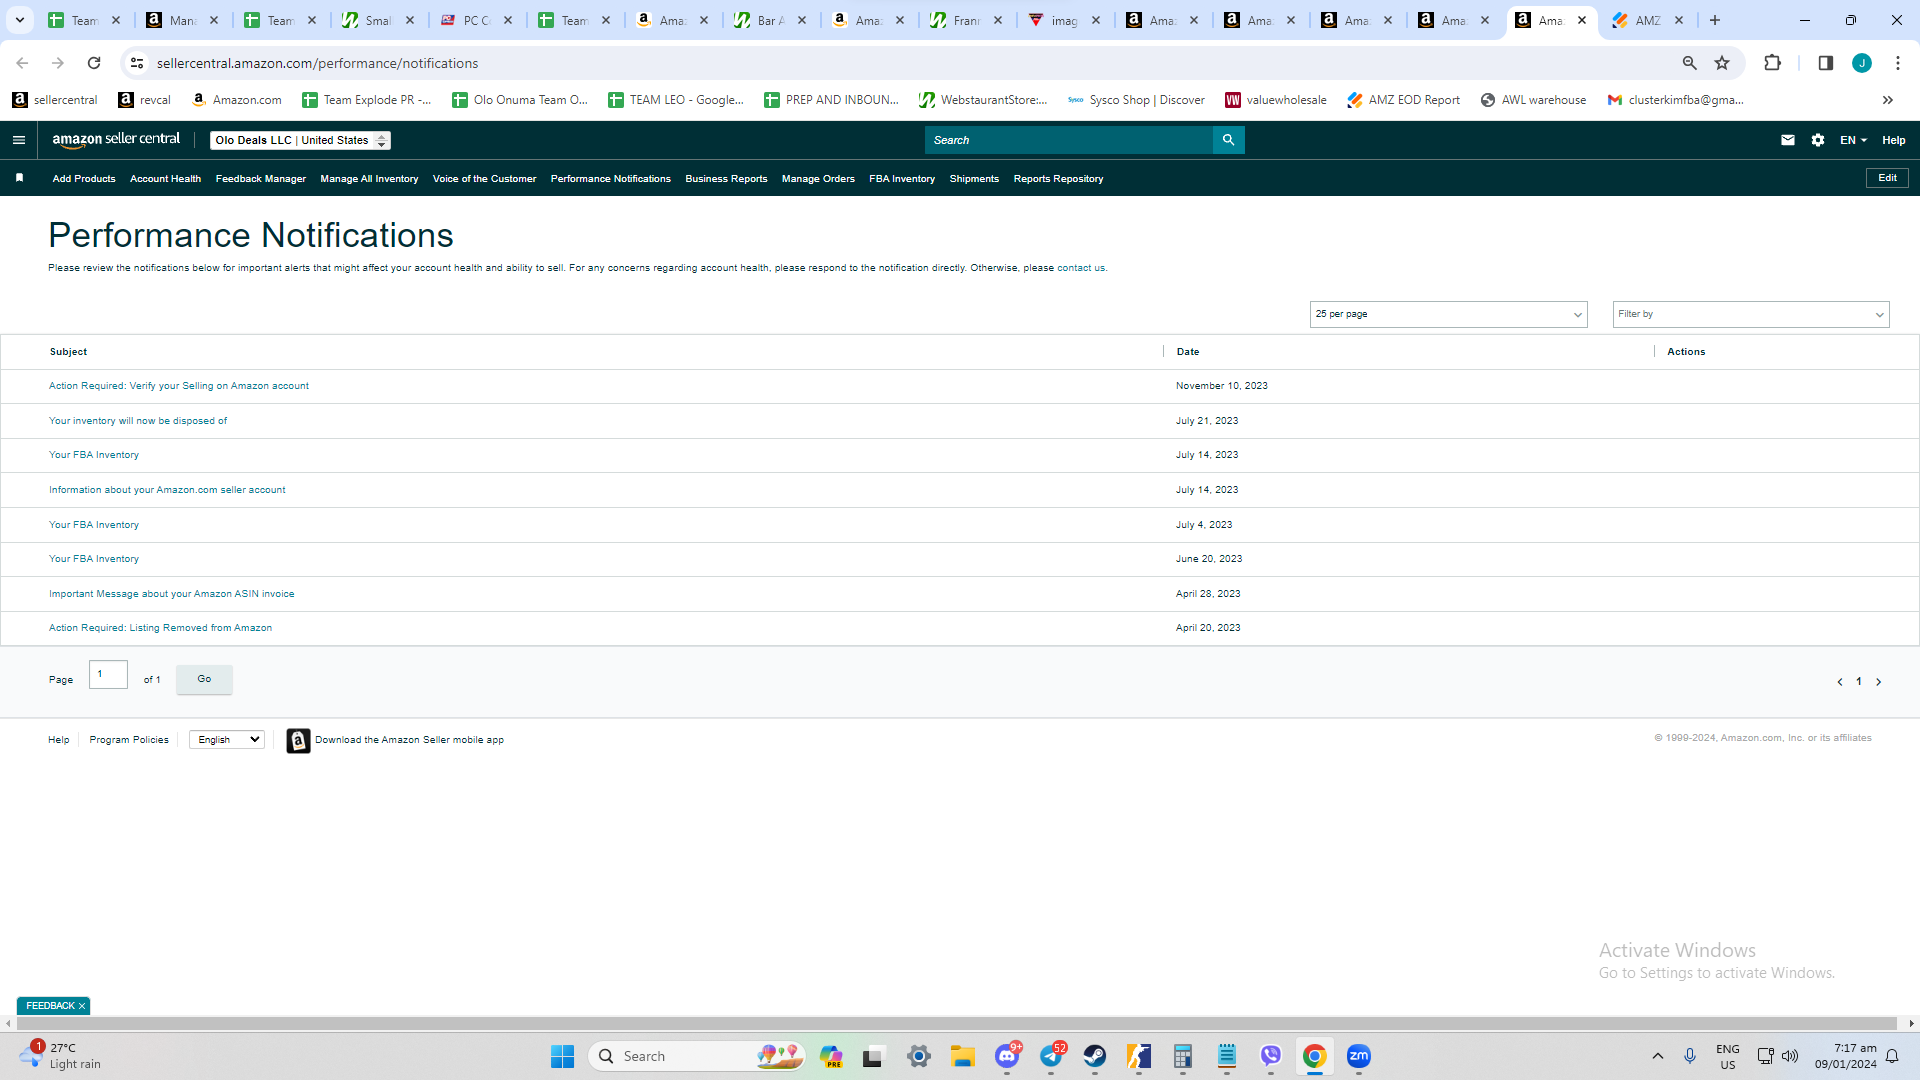Image resolution: width=1920 pixels, height=1080 pixels.
Task: Open FBA Inventory in navigation bar
Action: pos(902,179)
